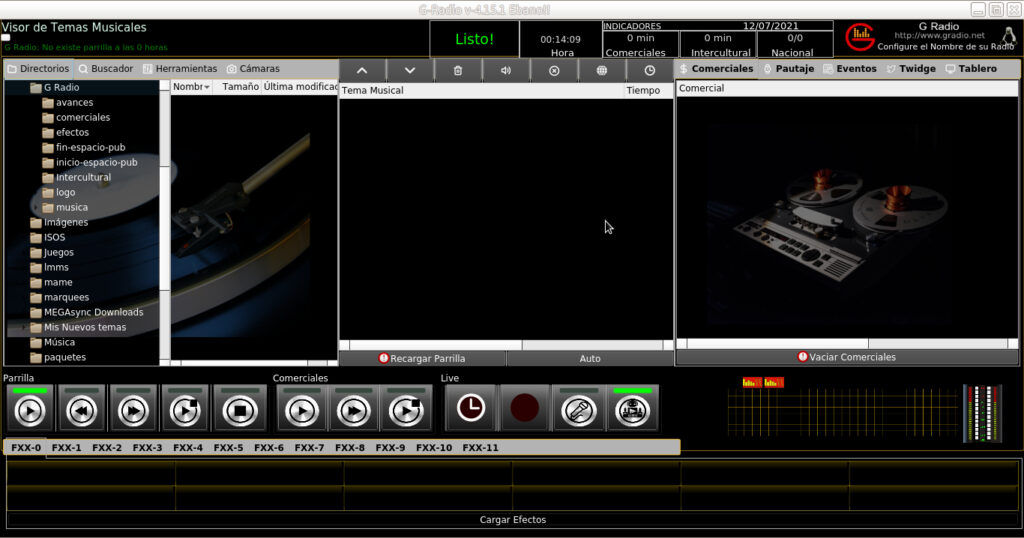Open the Pautaje tab
Viewport: 1024px width, 538px height.
click(x=788, y=69)
